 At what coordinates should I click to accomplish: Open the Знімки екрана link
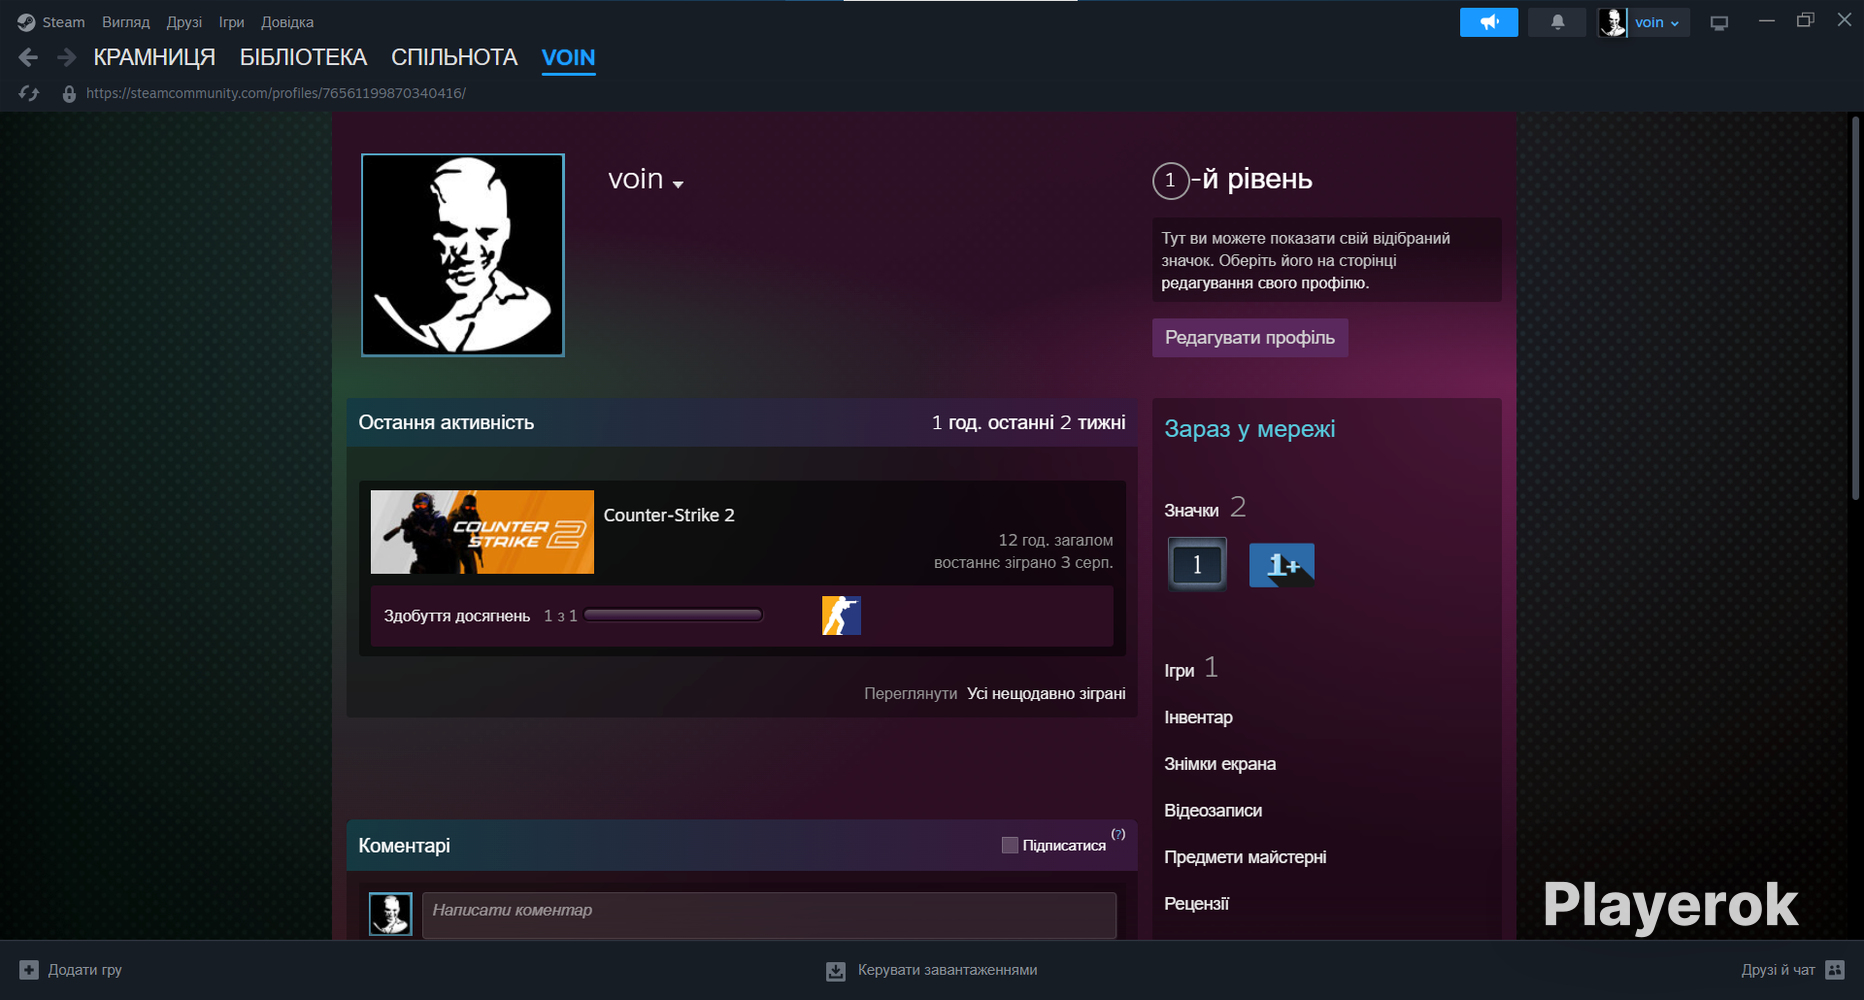coord(1220,764)
